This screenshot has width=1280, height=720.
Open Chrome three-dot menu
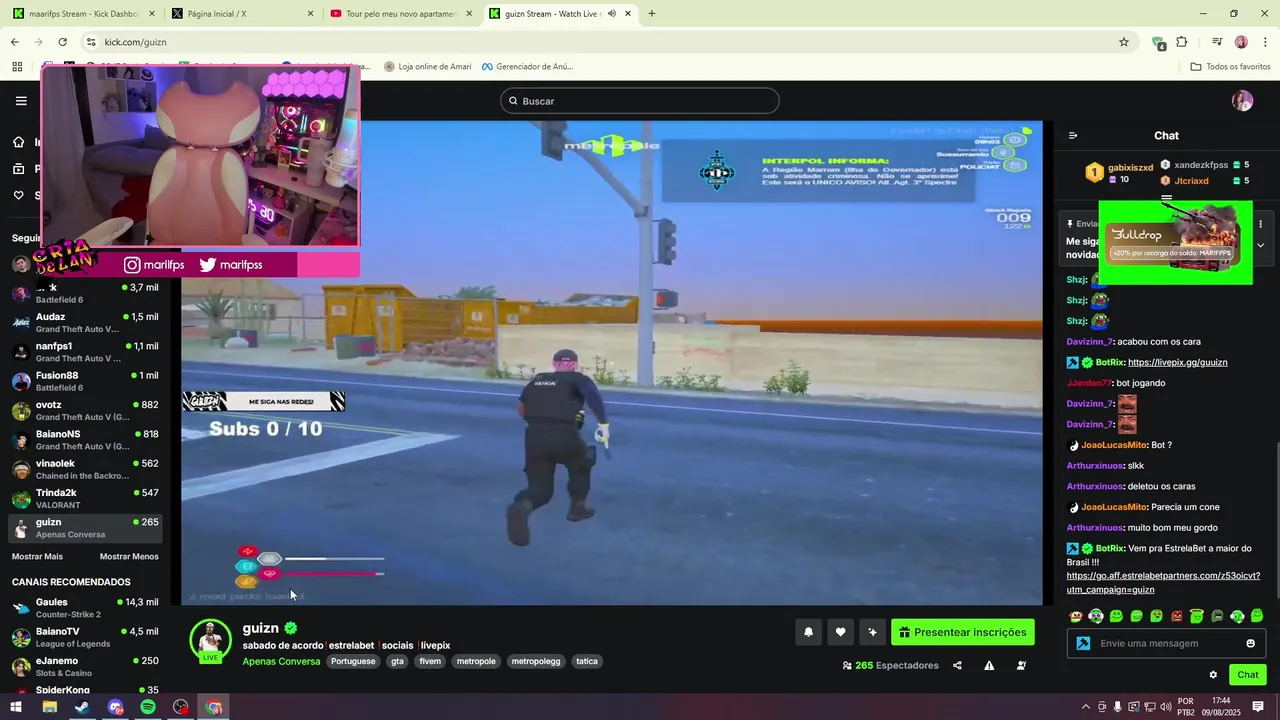coord(1265,42)
